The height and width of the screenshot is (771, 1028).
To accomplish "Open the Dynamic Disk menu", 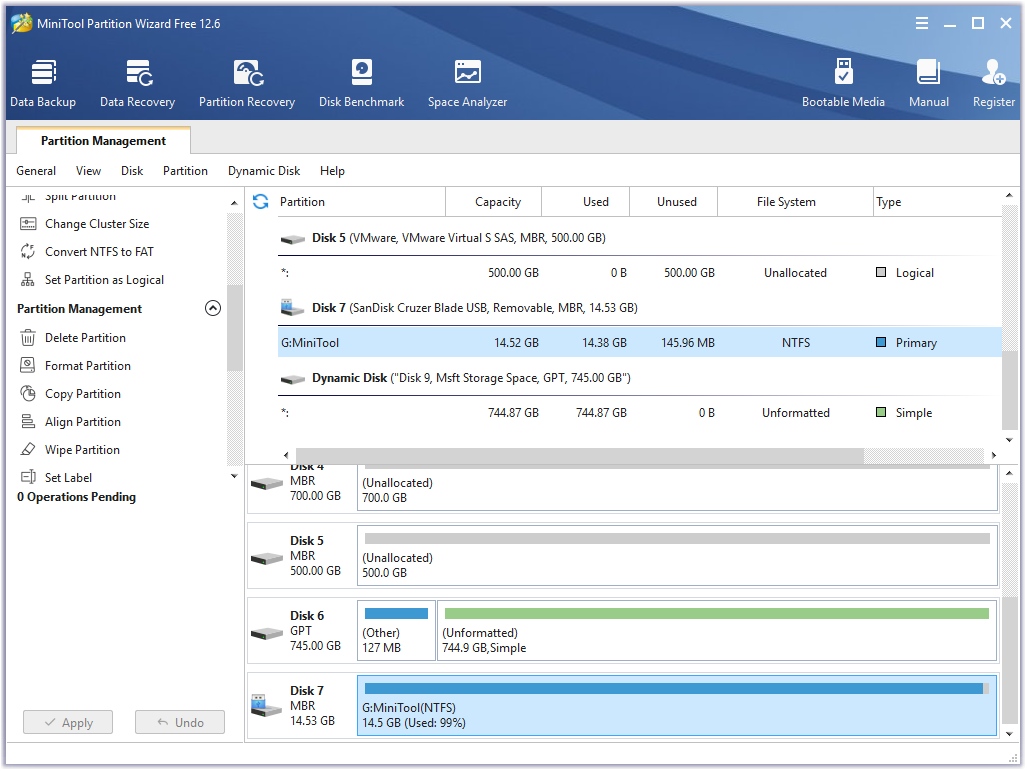I will tap(263, 171).
